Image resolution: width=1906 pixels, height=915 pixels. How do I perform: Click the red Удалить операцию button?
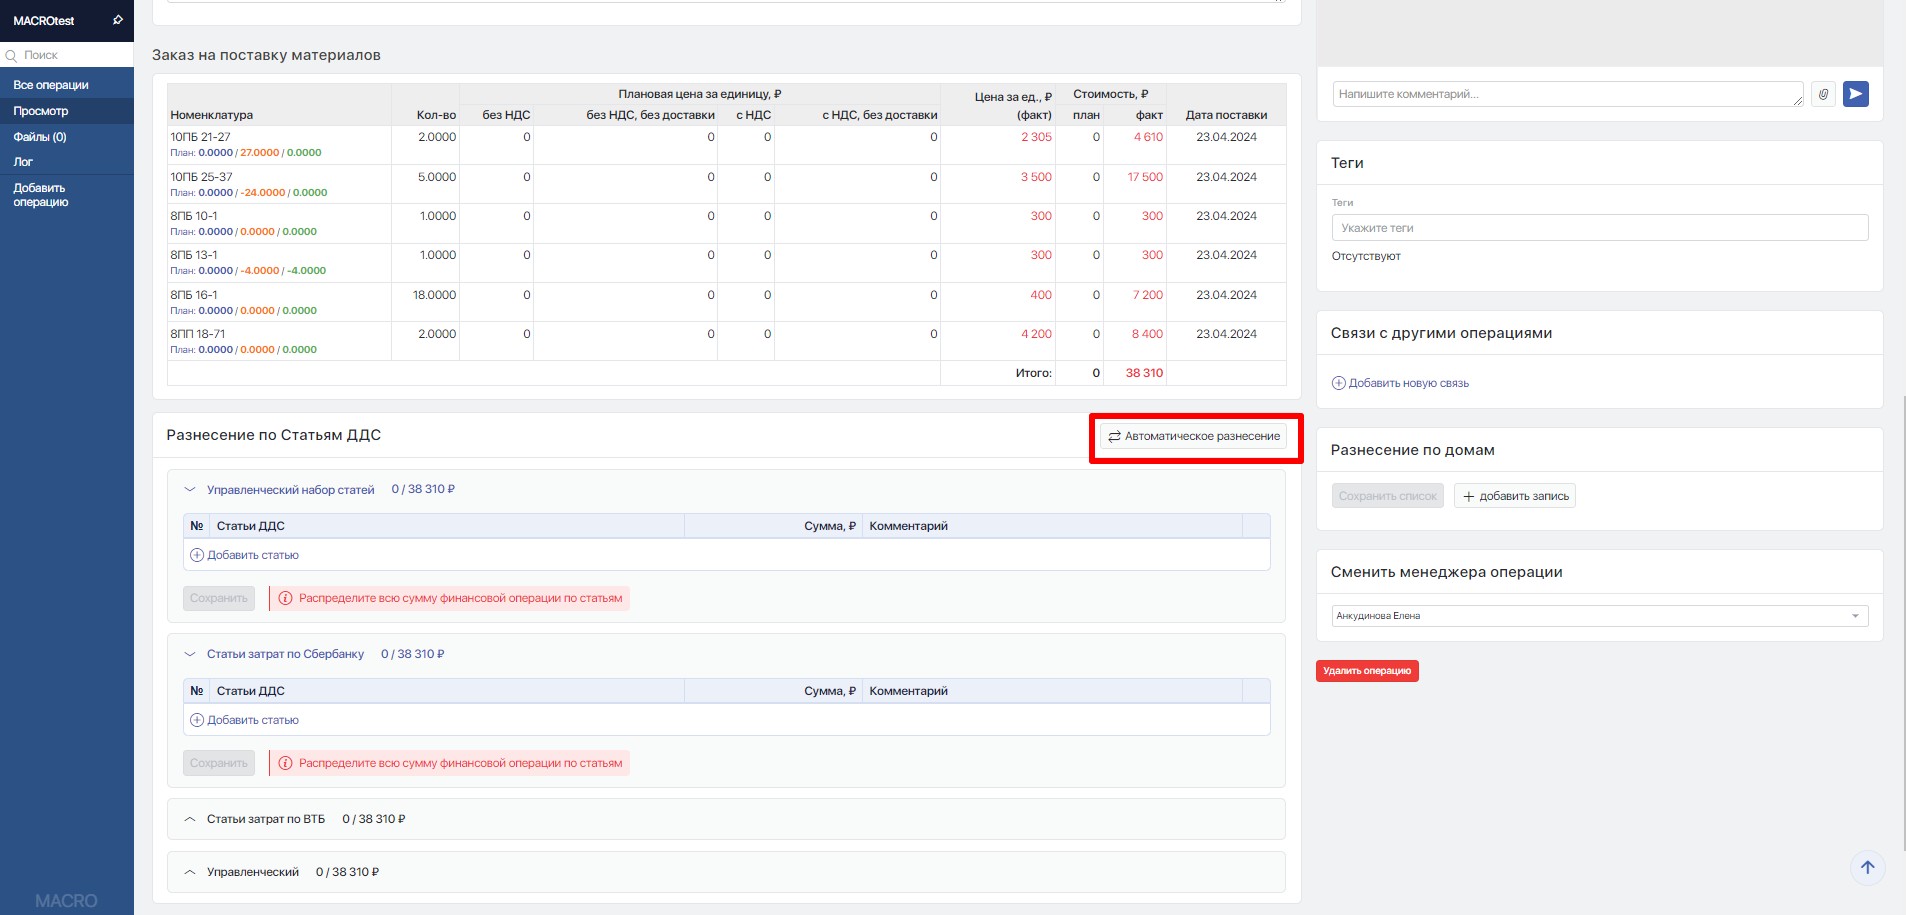1366,671
